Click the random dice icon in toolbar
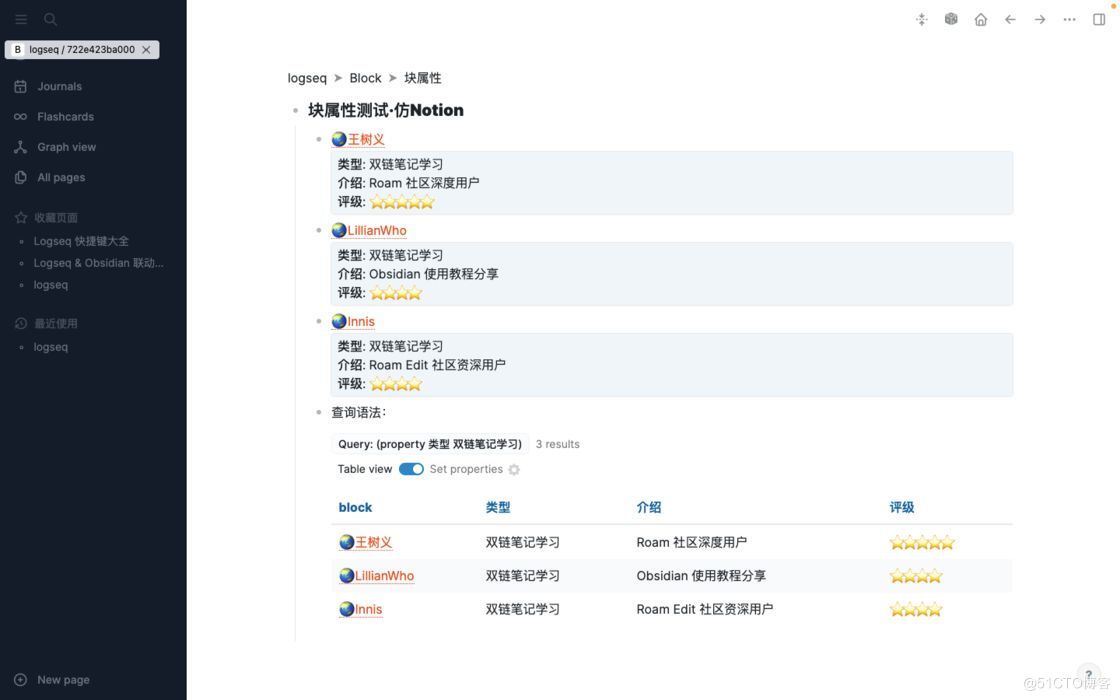This screenshot has width=1120, height=700. tap(951, 19)
